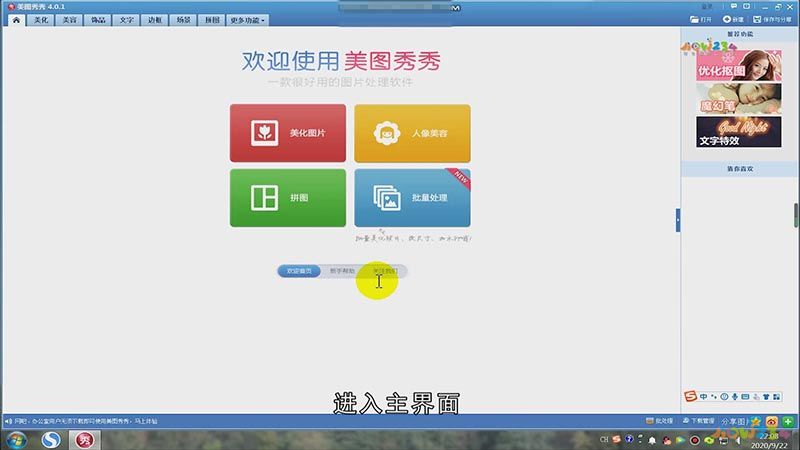Open the Windows Start button
The image size is (800, 450).
[x=16, y=440]
